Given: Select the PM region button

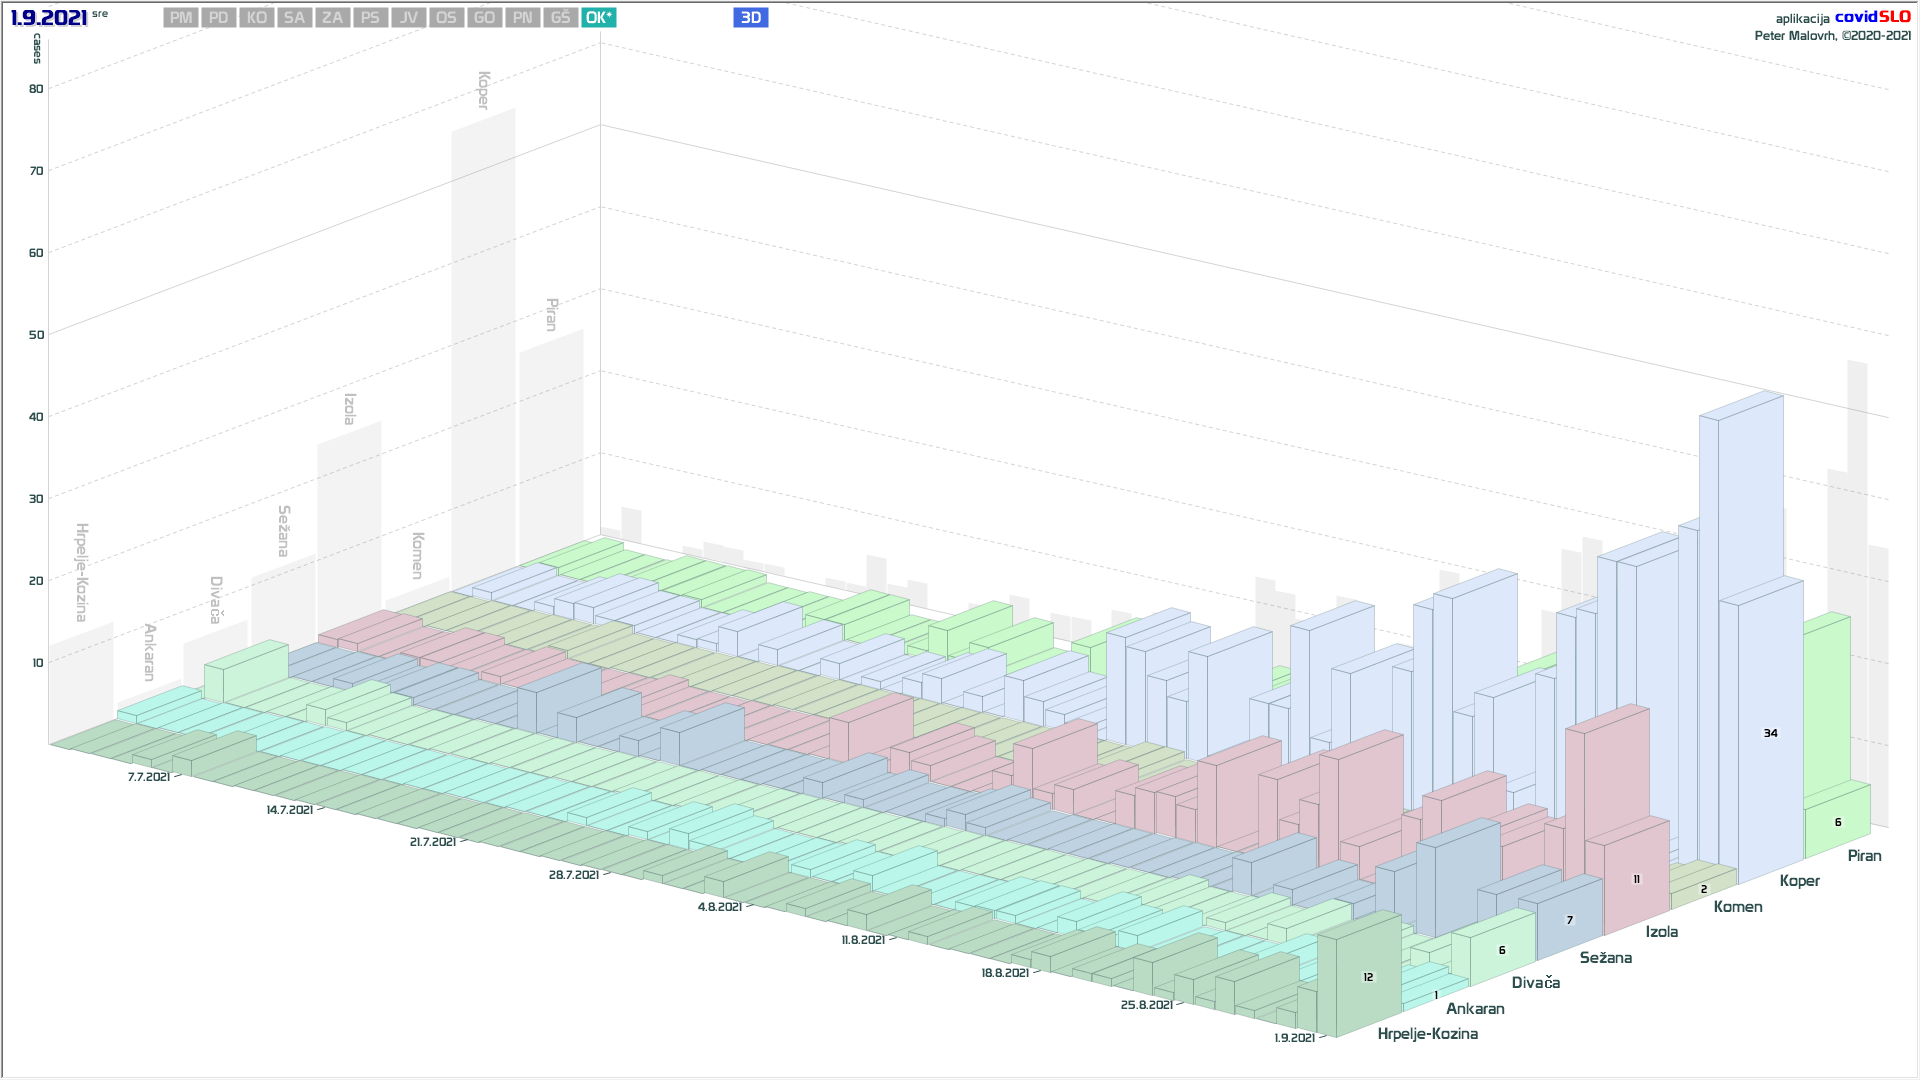Looking at the screenshot, I should (181, 18).
